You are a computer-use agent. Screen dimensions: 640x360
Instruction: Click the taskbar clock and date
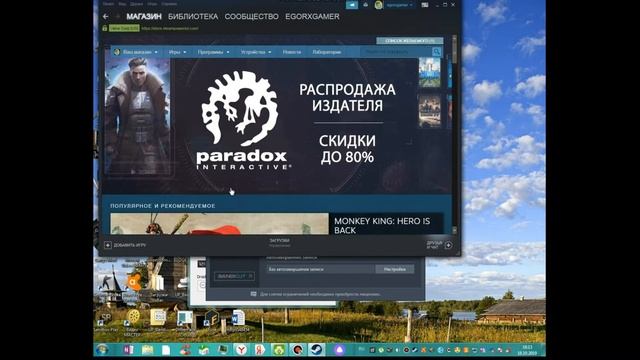coord(527,350)
